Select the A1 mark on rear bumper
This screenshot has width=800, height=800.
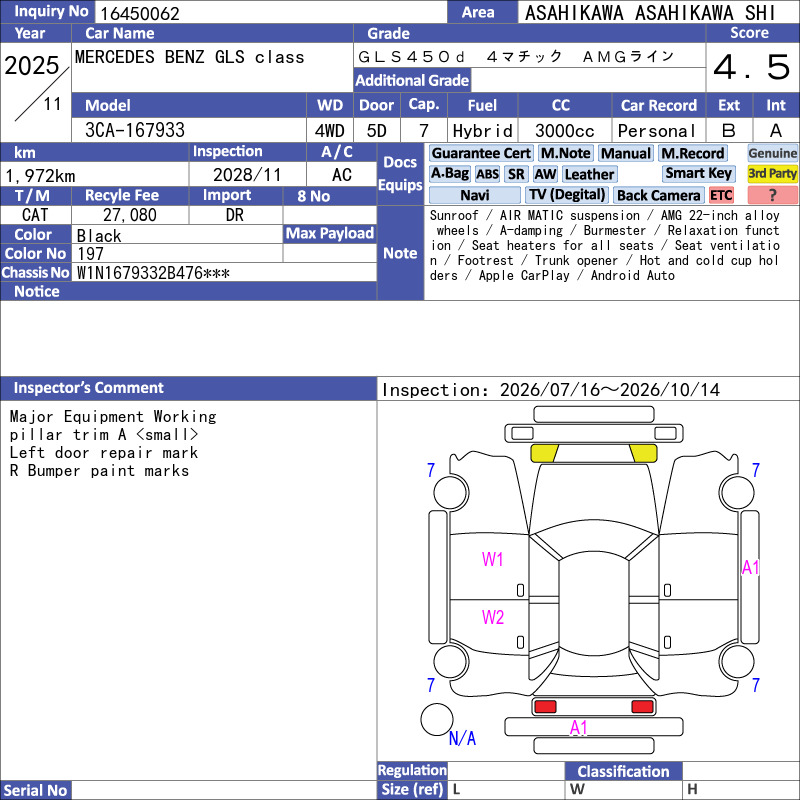[x=579, y=728]
